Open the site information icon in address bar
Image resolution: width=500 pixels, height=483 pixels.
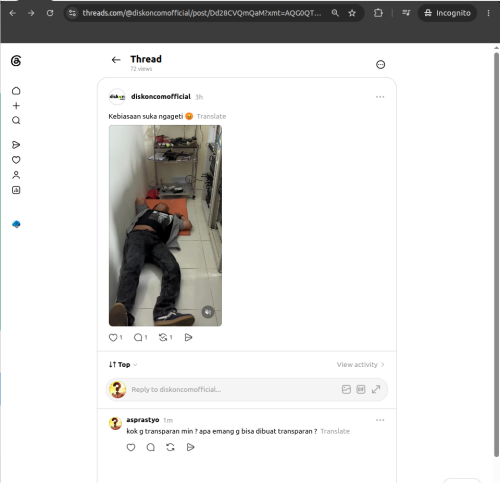pyautogui.click(x=72, y=13)
